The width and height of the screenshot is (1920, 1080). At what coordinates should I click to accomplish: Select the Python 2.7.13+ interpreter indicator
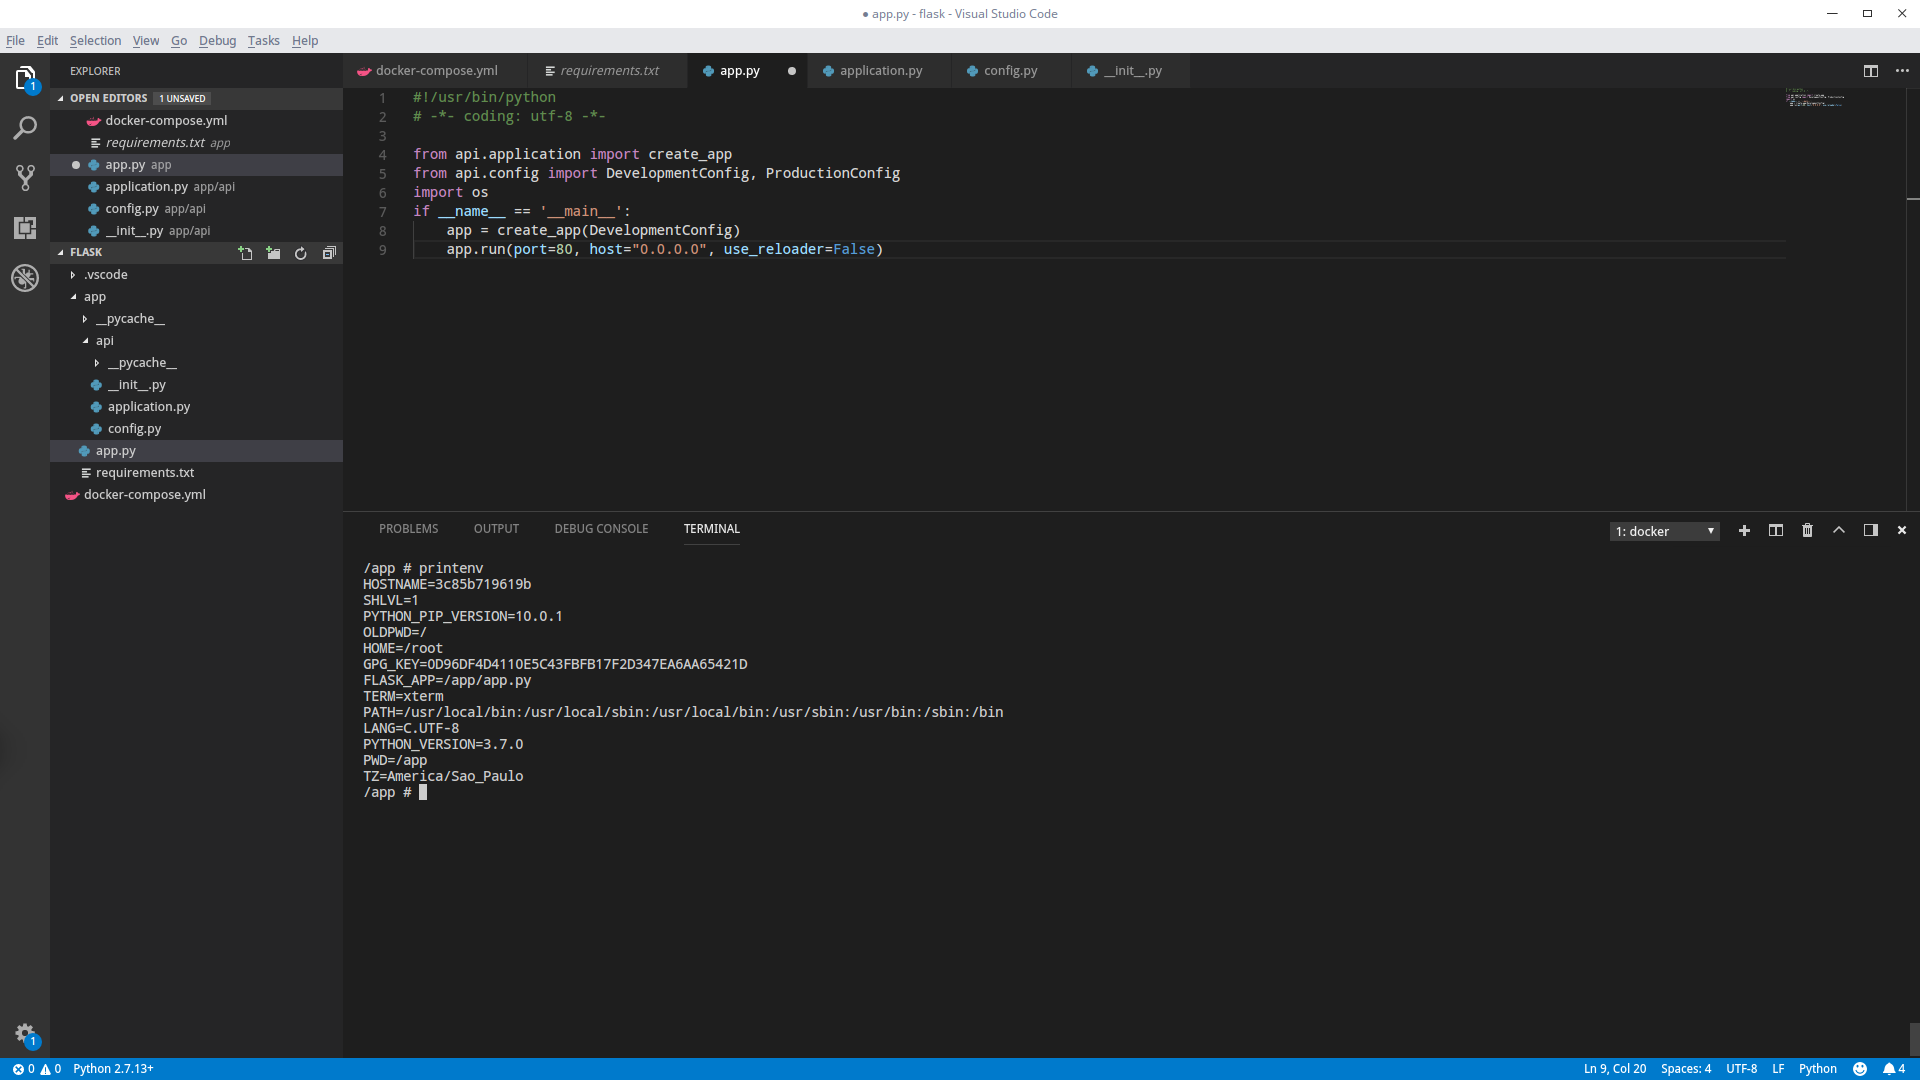point(113,1068)
